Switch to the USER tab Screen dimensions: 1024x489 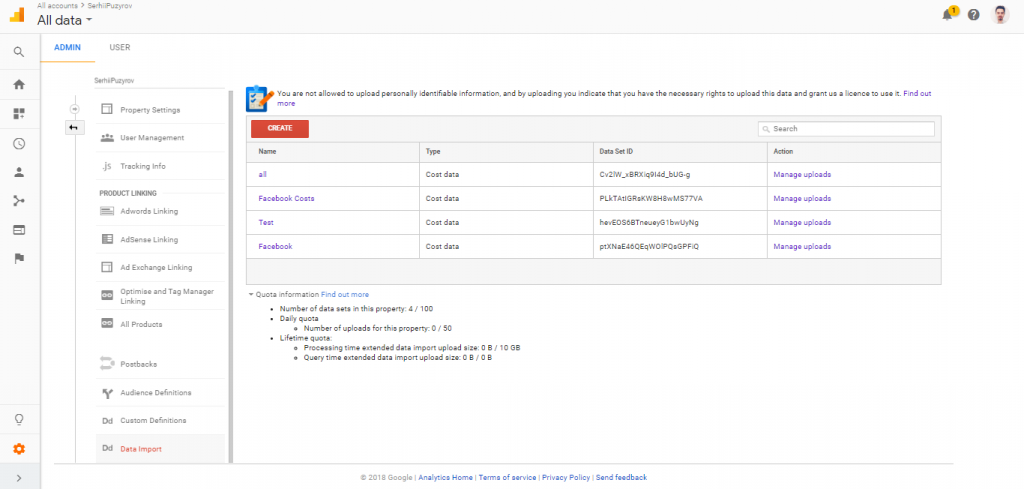[x=120, y=48]
